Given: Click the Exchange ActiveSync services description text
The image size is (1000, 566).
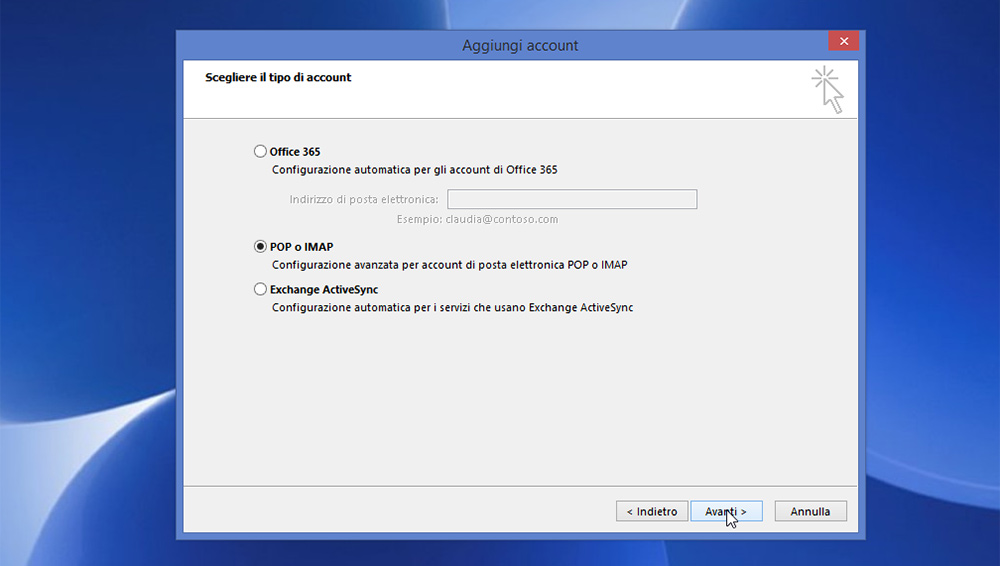Looking at the screenshot, I should 452,308.
